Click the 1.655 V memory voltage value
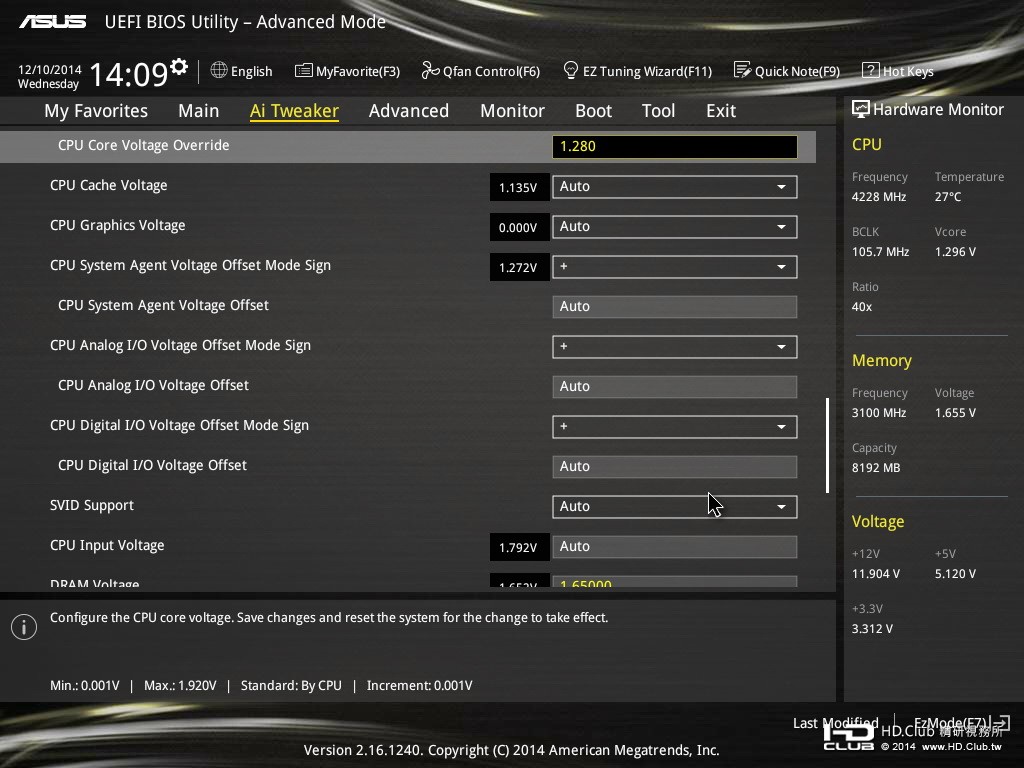1024x768 pixels. 955,413
